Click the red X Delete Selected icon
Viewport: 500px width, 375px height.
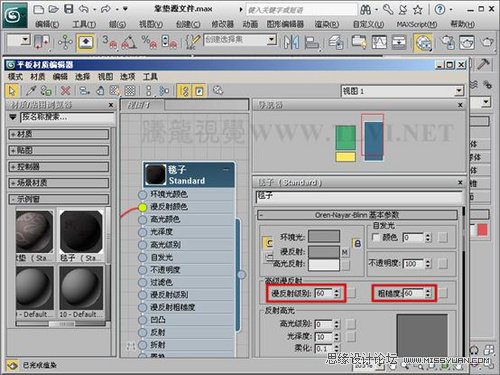coord(66,91)
